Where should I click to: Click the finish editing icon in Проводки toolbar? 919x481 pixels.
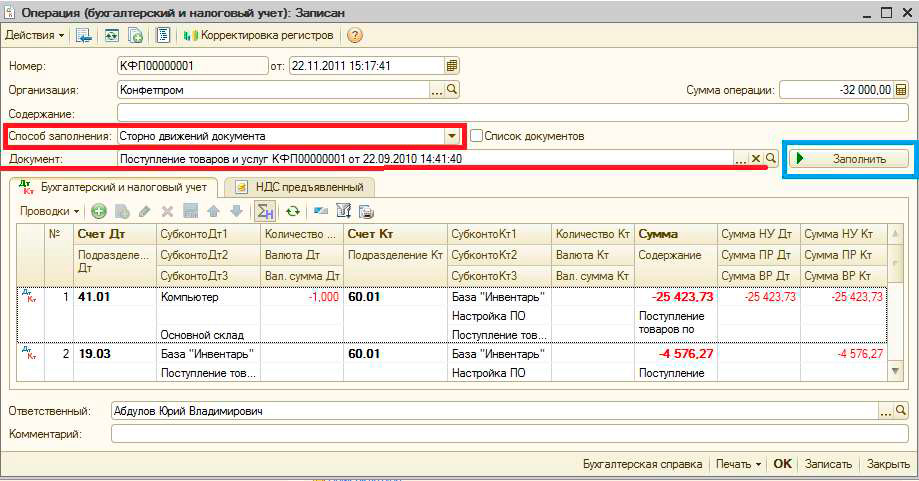[x=190, y=211]
